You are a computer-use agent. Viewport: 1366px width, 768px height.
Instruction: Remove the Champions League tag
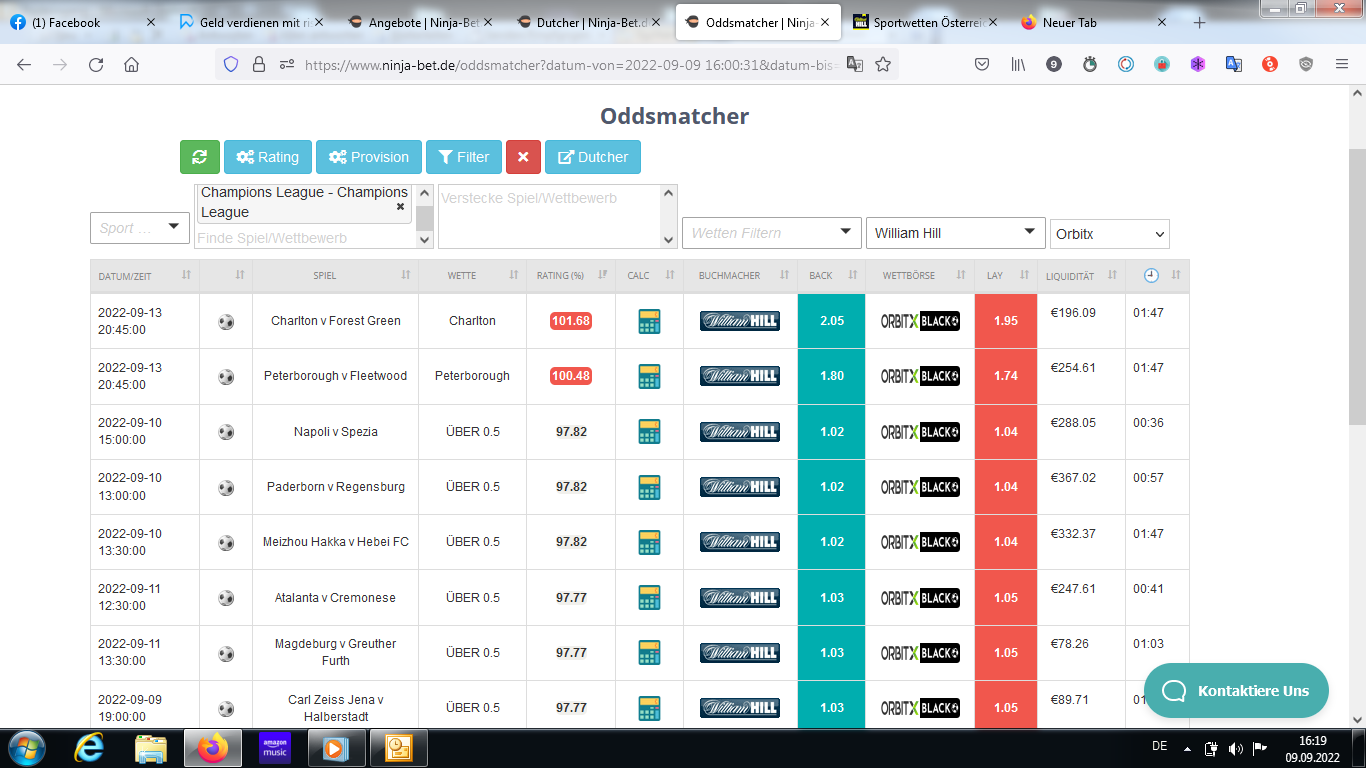pos(400,206)
